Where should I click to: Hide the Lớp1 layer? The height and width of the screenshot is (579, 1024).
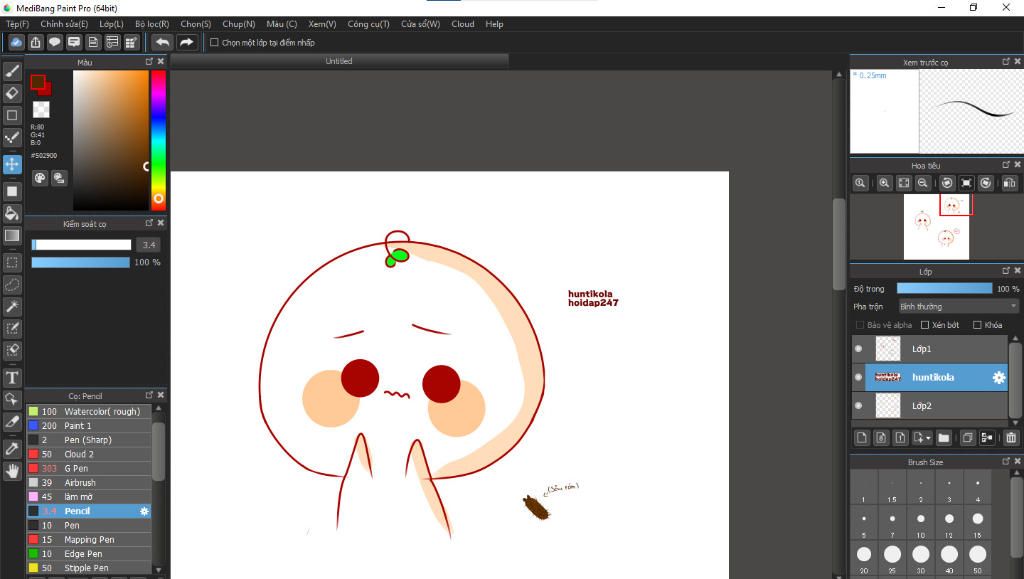[x=858, y=349]
